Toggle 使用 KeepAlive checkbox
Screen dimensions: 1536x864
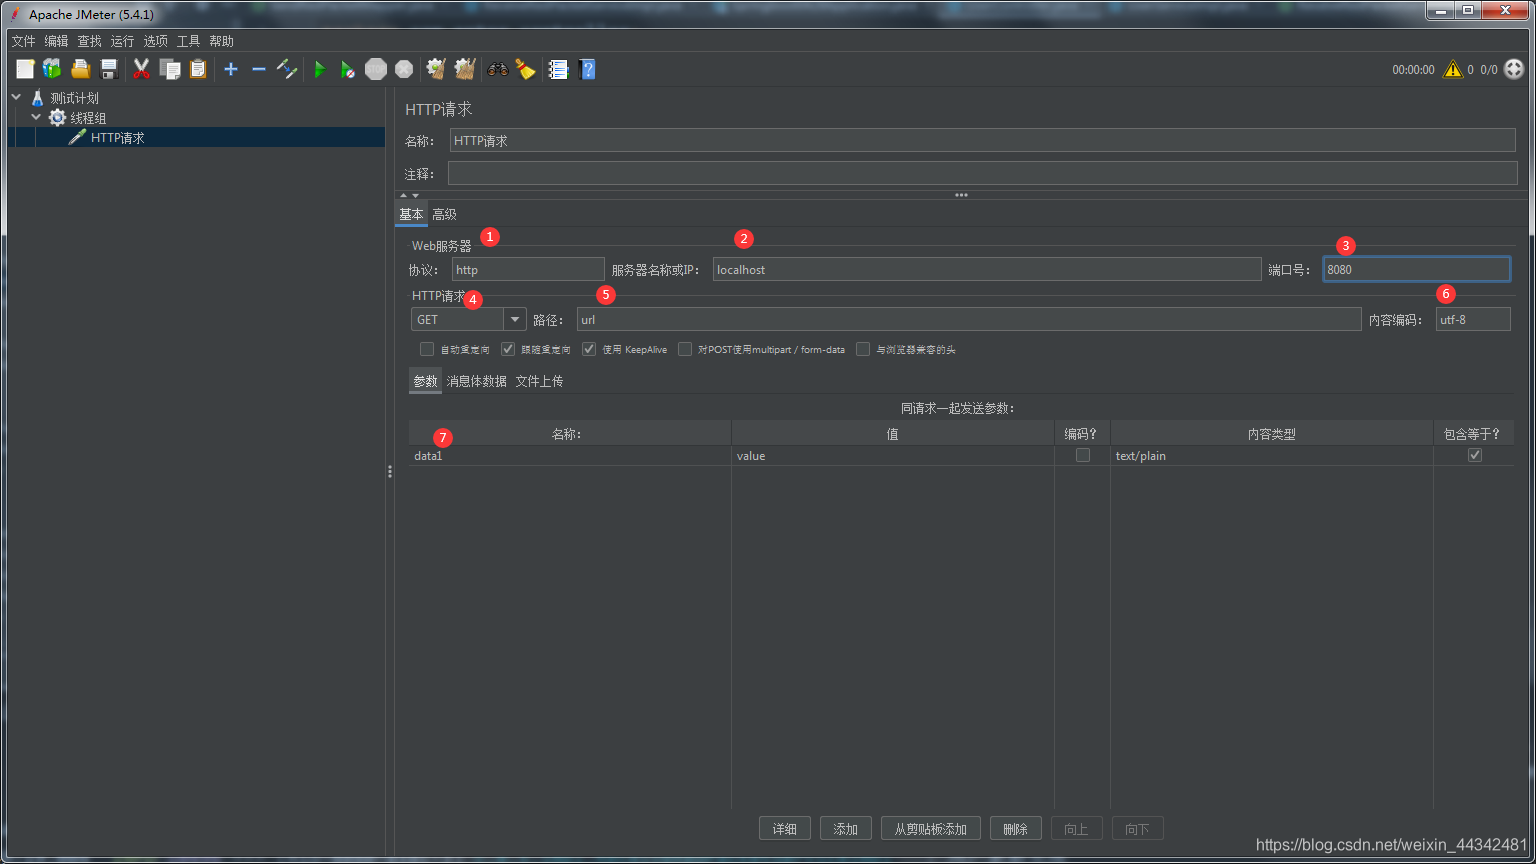click(589, 349)
